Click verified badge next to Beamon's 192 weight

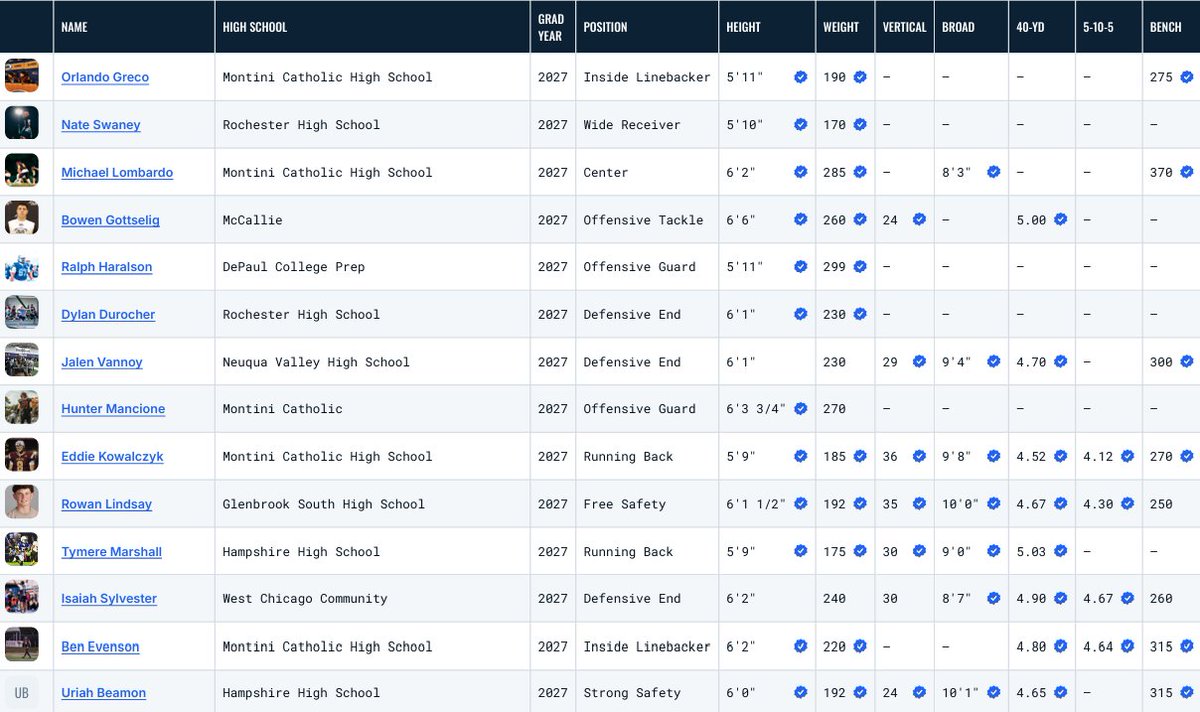coord(860,693)
